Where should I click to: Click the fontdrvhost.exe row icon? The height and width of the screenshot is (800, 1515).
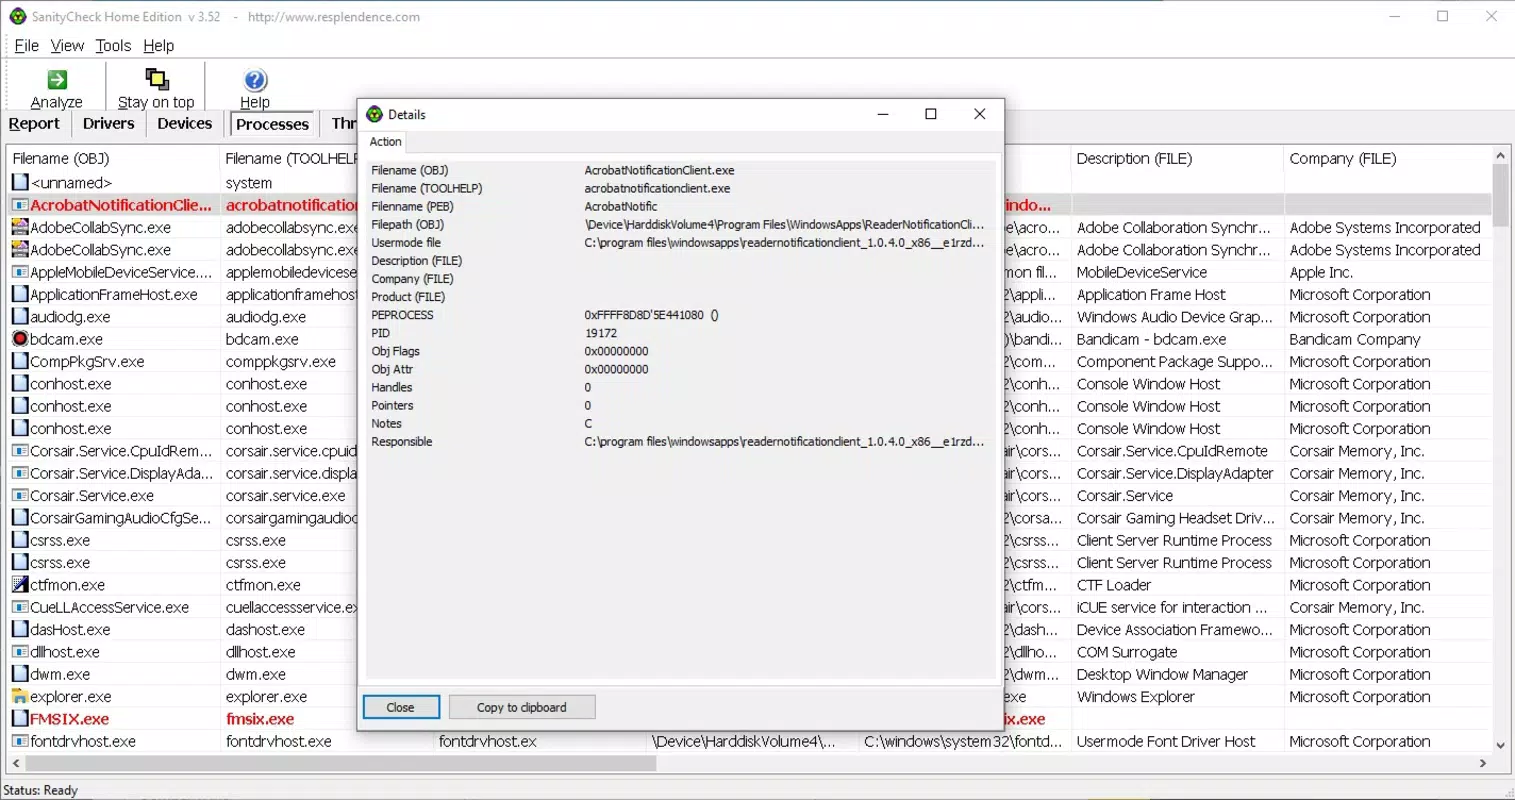coord(20,741)
